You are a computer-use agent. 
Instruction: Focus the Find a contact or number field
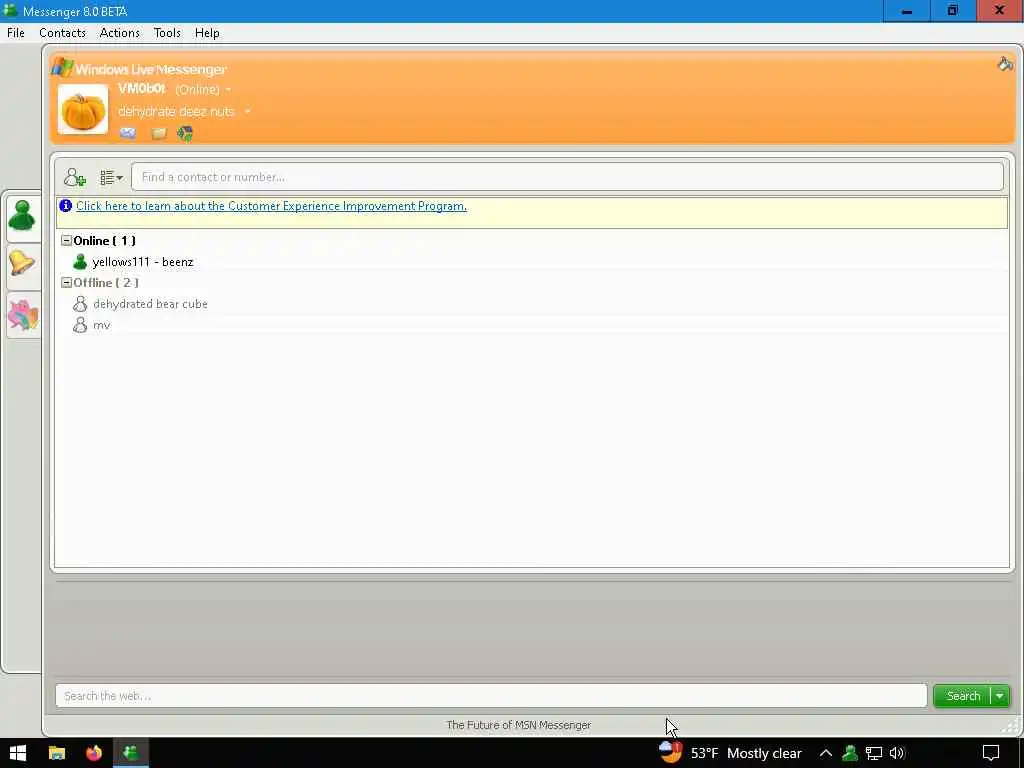(567, 177)
